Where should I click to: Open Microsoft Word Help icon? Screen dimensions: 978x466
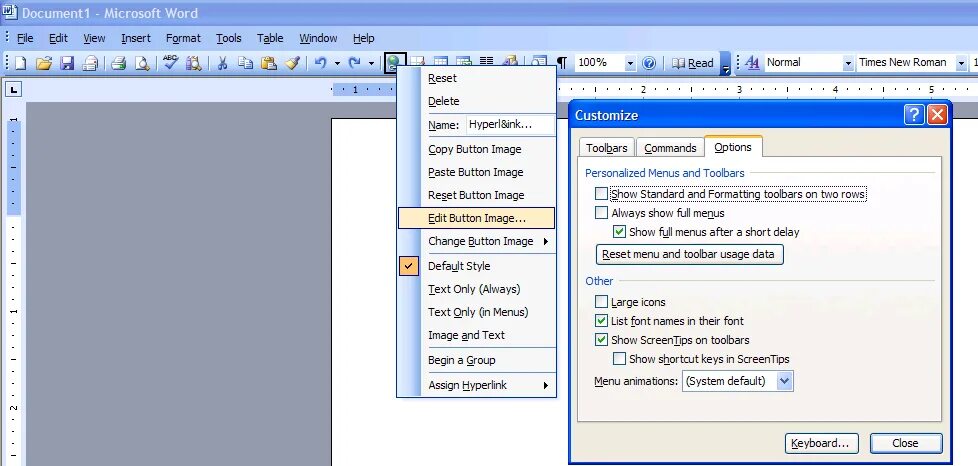pyautogui.click(x=649, y=62)
